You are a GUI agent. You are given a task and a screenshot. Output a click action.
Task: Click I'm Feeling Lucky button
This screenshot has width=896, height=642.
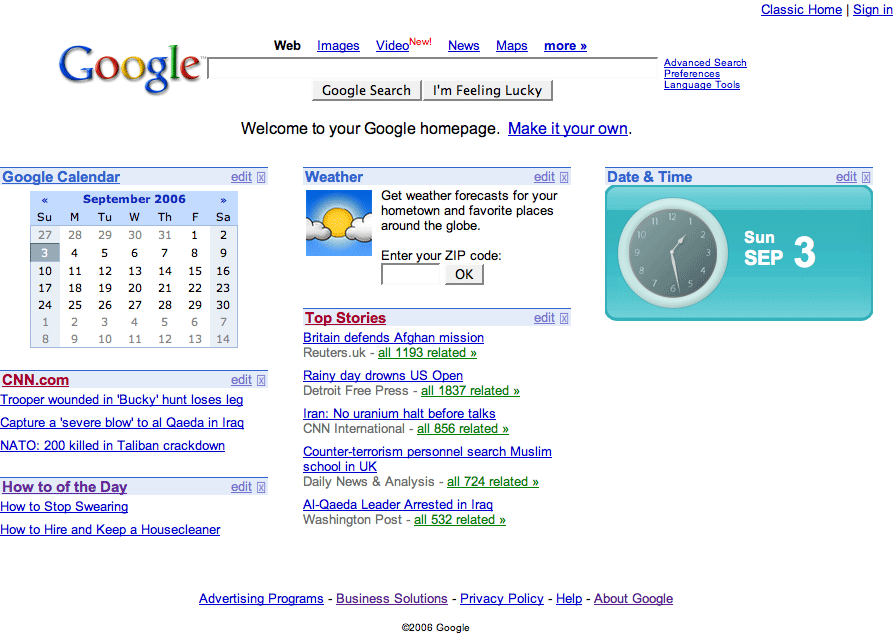point(487,90)
